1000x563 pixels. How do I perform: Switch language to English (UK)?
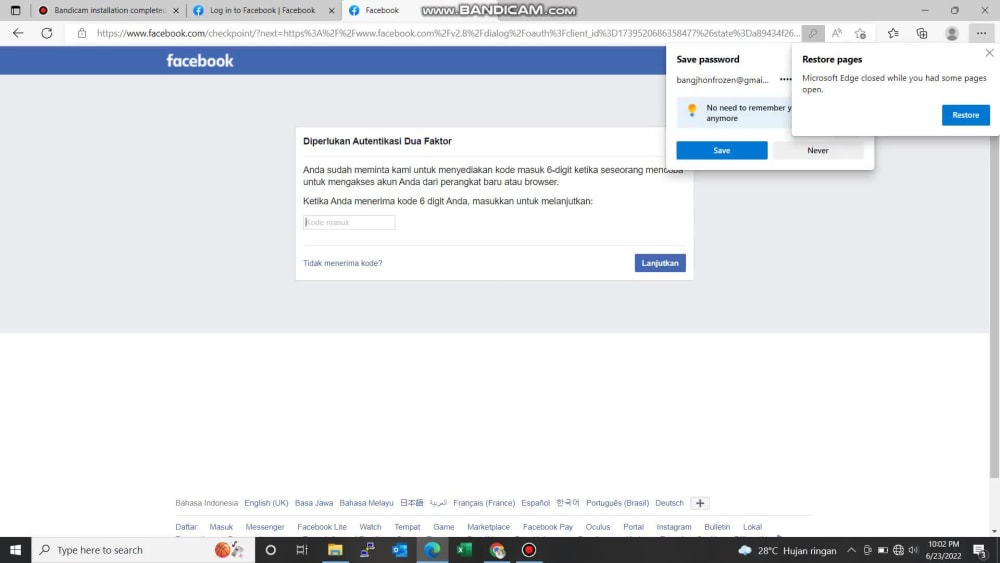pyautogui.click(x=266, y=503)
